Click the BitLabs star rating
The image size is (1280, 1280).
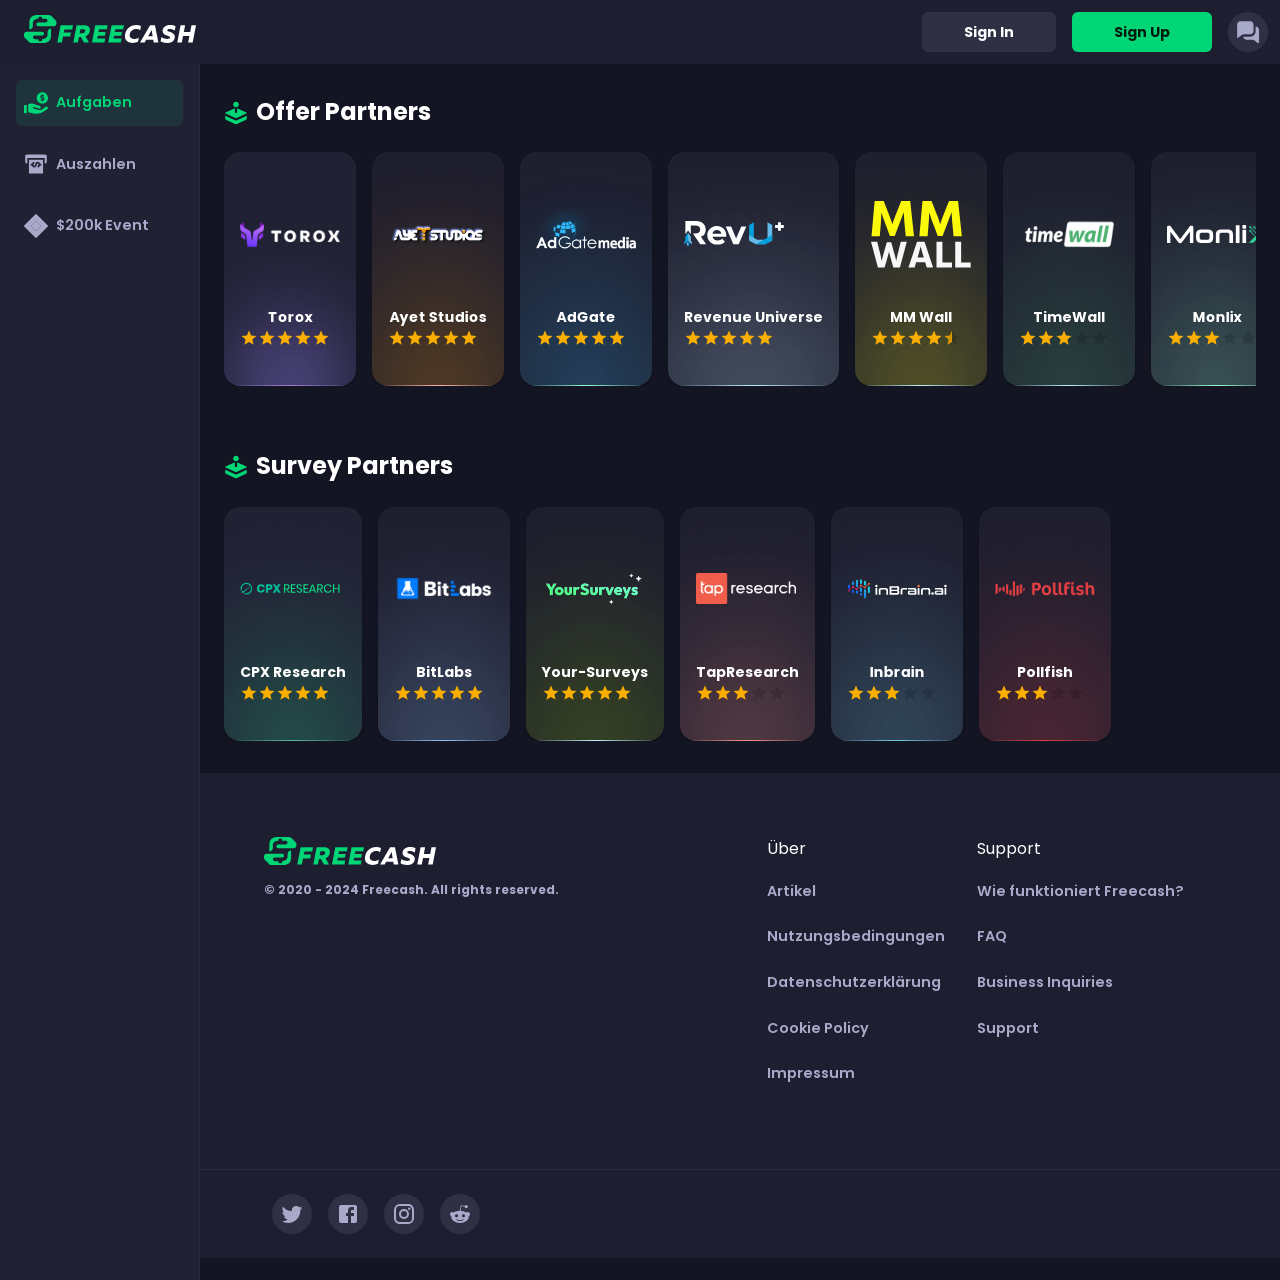point(439,693)
